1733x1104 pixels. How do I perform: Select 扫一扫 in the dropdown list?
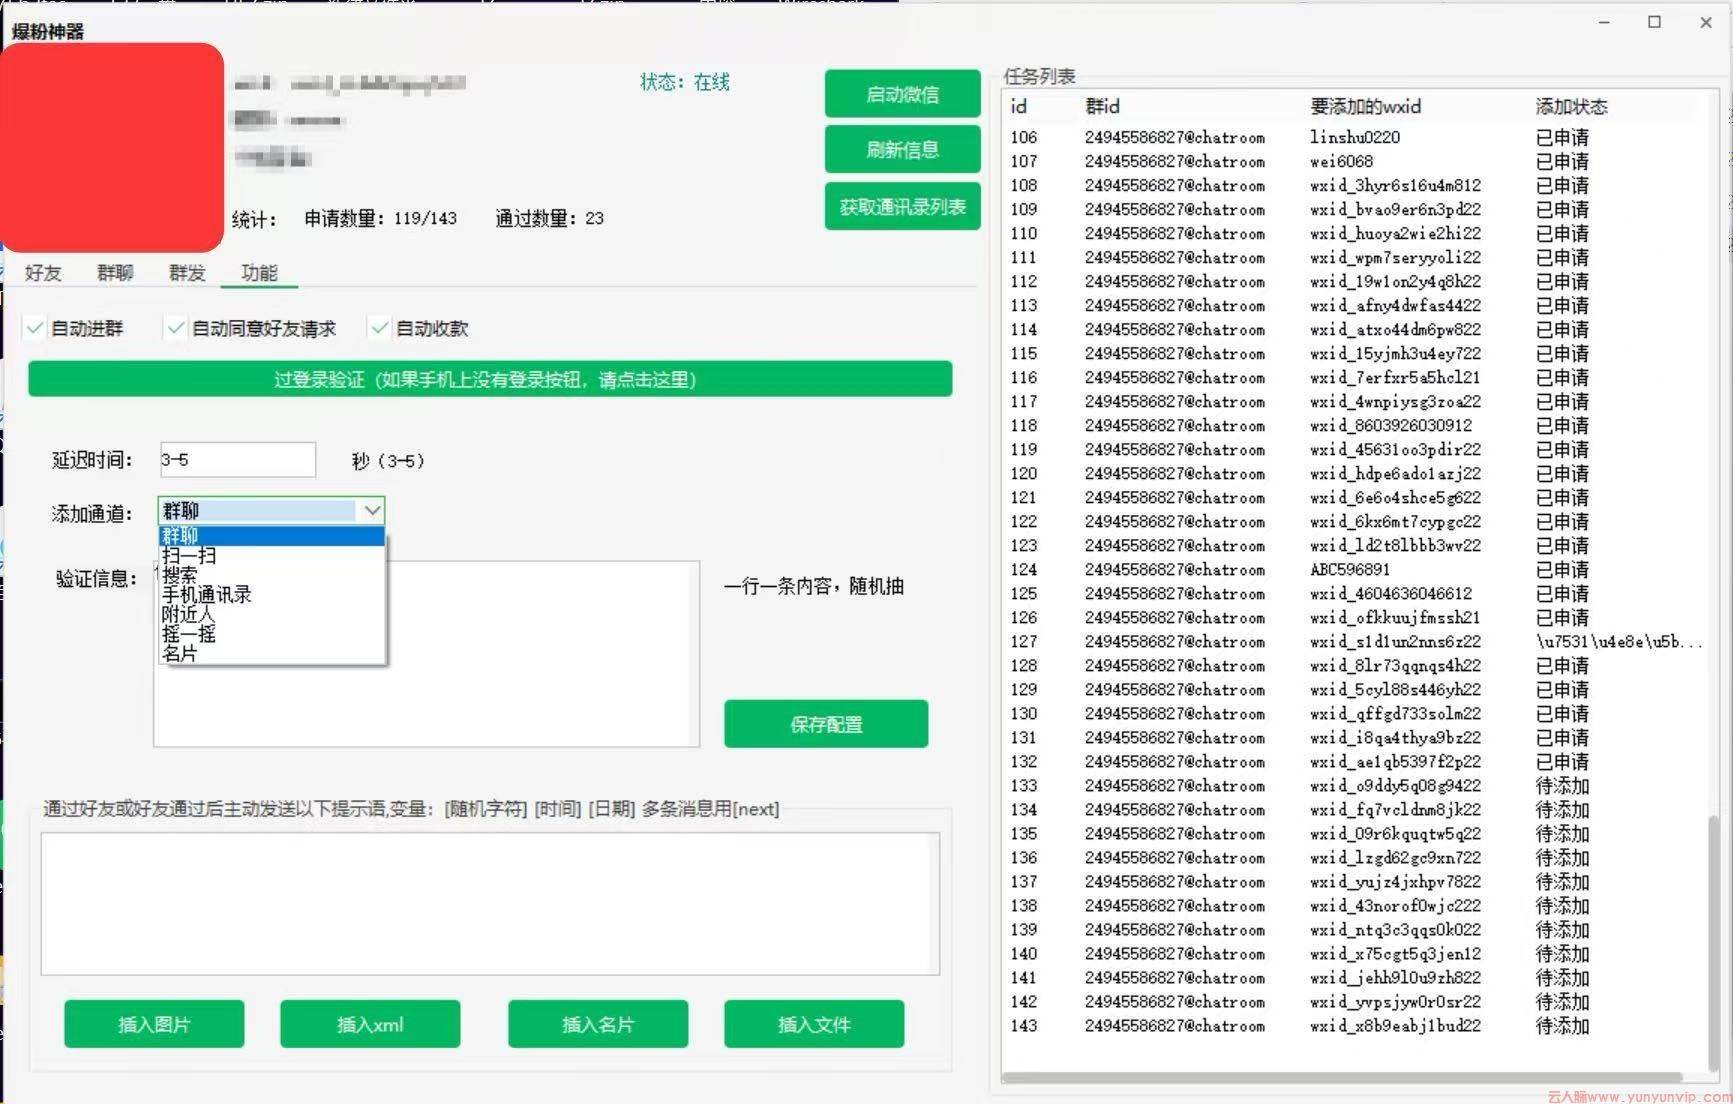[271, 556]
